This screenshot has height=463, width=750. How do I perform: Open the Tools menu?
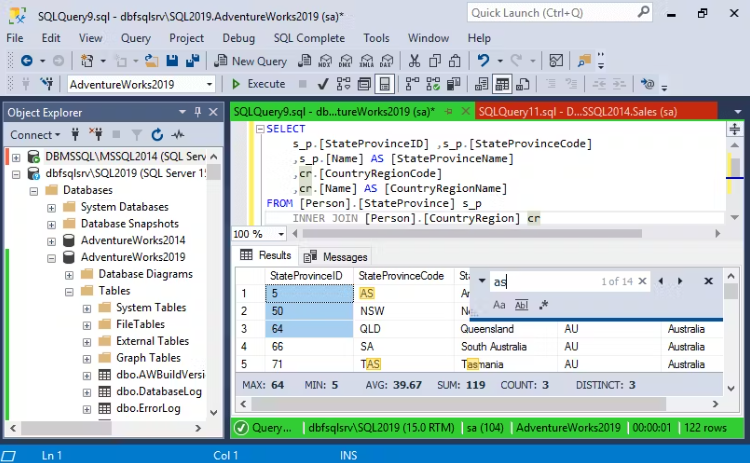[x=376, y=38]
